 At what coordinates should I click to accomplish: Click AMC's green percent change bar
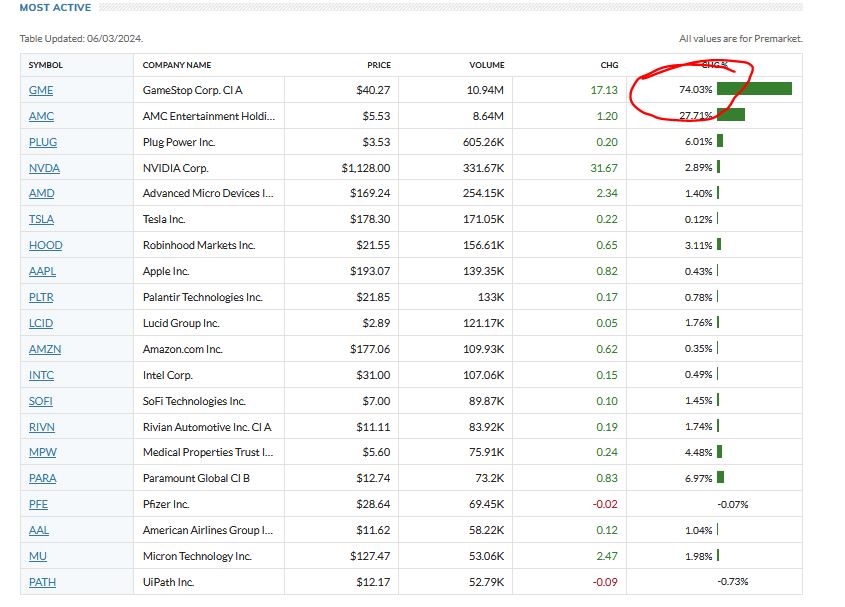[x=731, y=115]
